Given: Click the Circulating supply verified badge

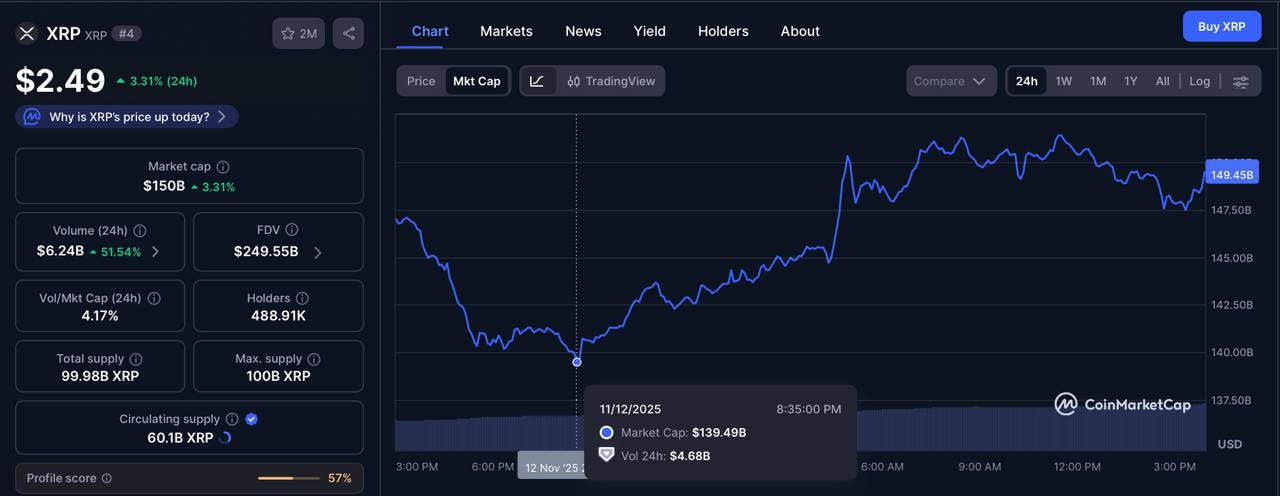Looking at the screenshot, I should [x=252, y=419].
